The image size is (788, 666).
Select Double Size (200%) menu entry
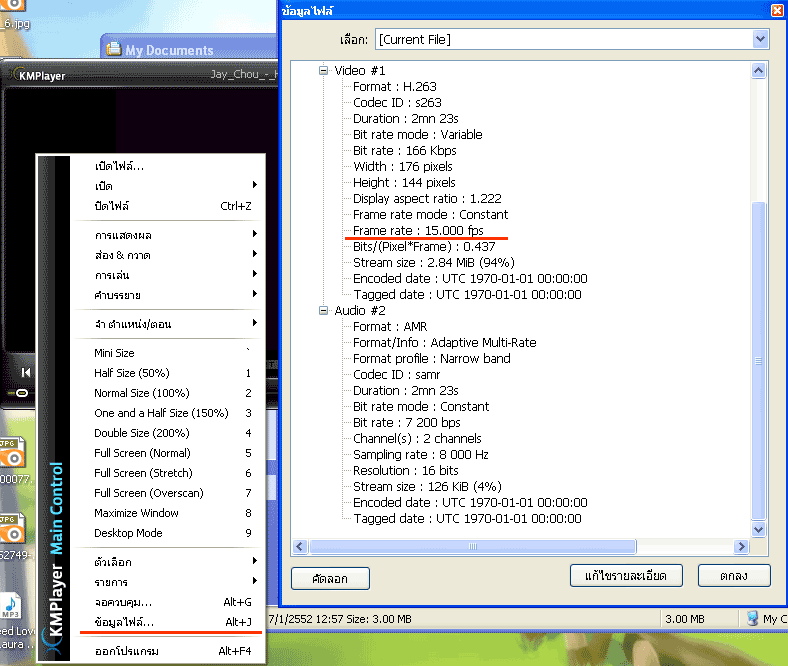(x=141, y=433)
